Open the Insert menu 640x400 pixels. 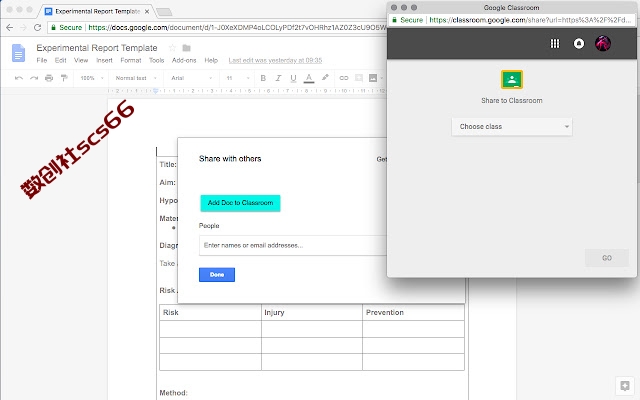104,60
